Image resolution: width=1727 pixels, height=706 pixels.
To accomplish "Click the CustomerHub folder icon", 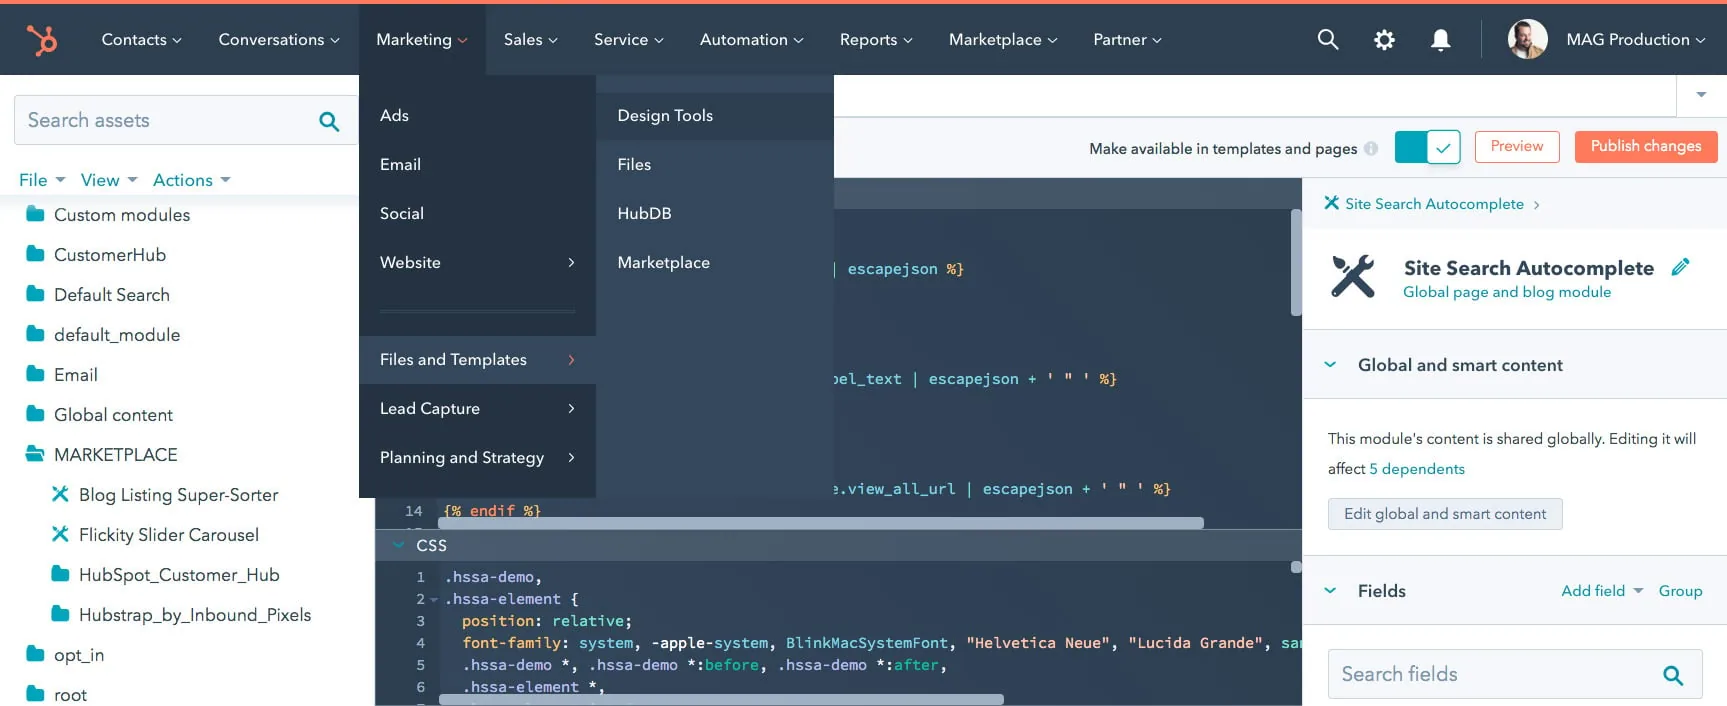I will tap(35, 254).
